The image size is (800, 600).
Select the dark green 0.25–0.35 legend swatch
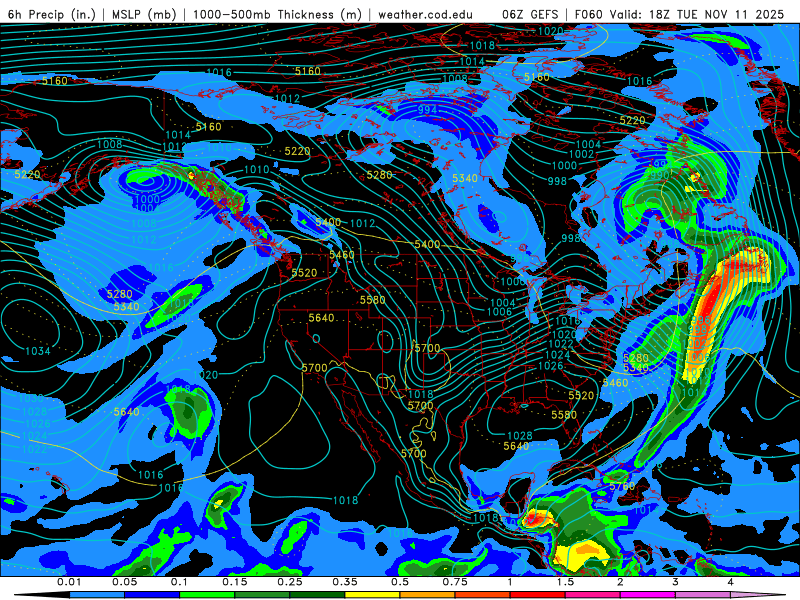tap(317, 595)
